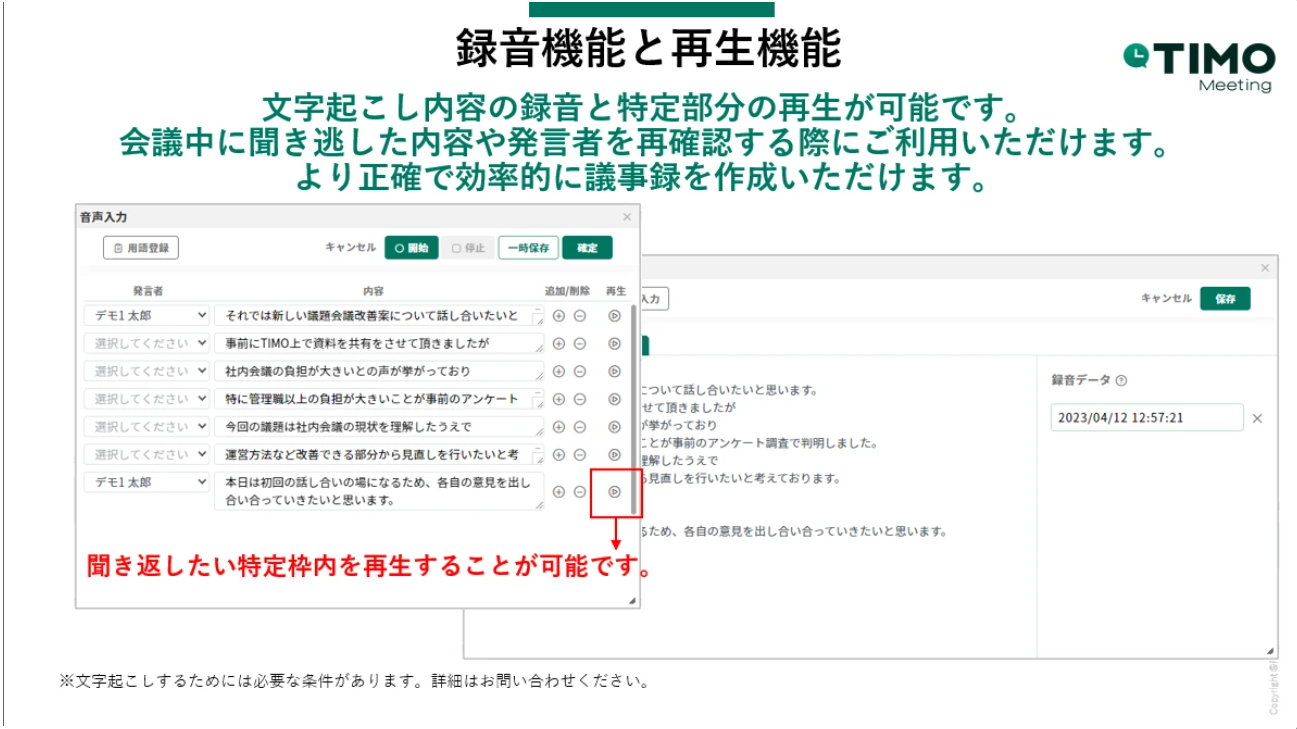Viewport: 1297px width, 729px height.
Task: Close the 音声入力 dialog with X
Action: point(627,217)
